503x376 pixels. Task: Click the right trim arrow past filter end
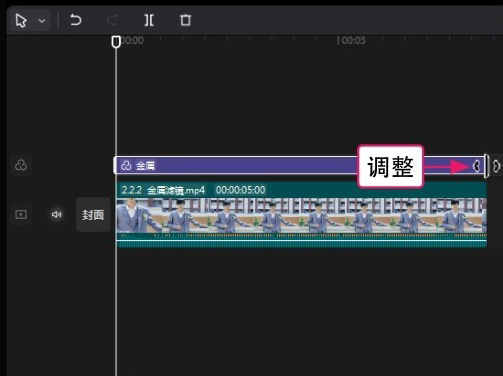496,166
